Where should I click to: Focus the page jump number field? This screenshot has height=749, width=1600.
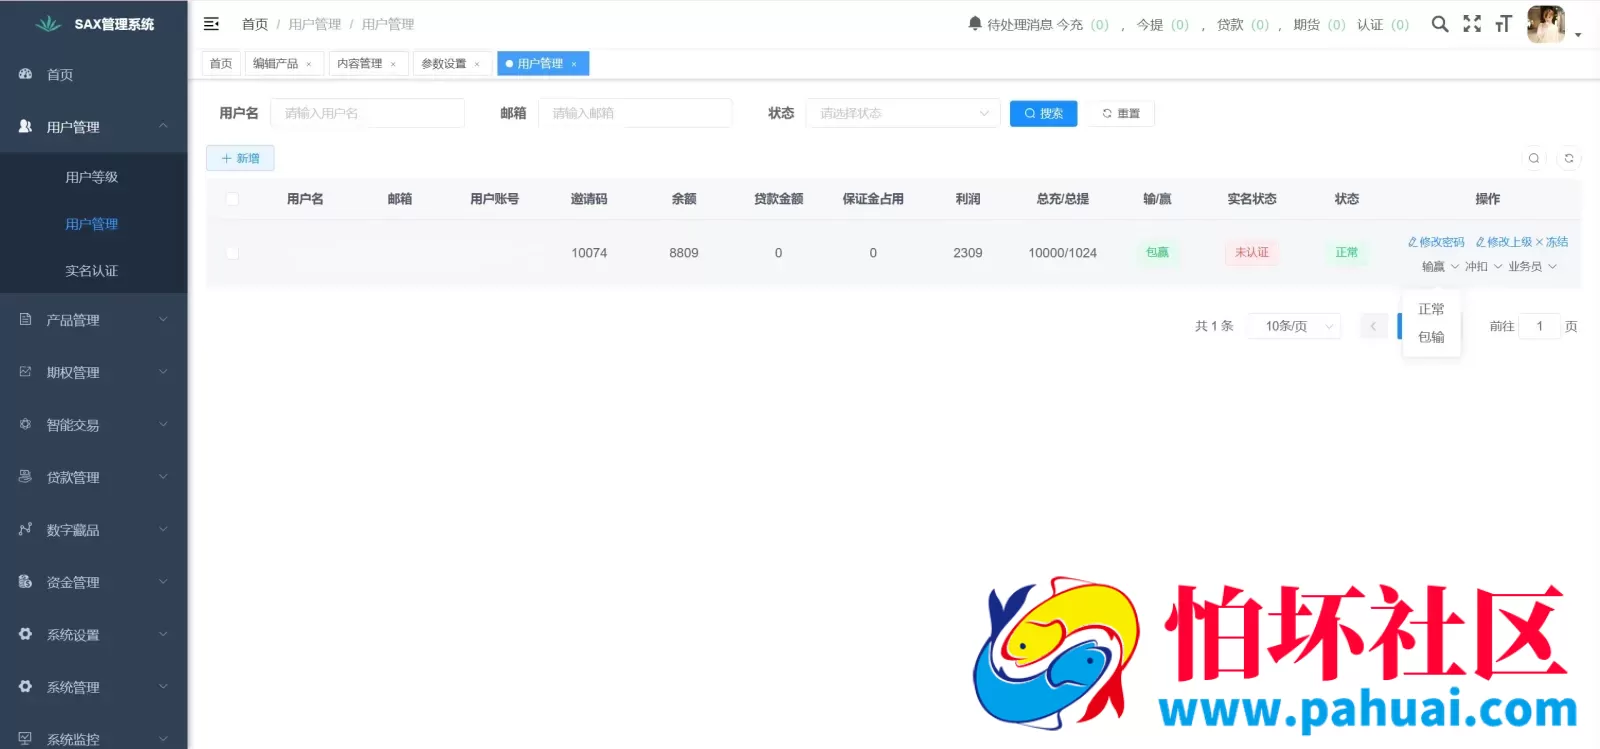1539,326
